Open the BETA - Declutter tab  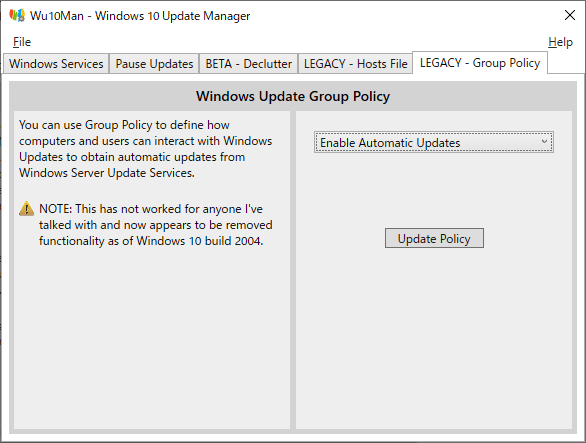[249, 64]
